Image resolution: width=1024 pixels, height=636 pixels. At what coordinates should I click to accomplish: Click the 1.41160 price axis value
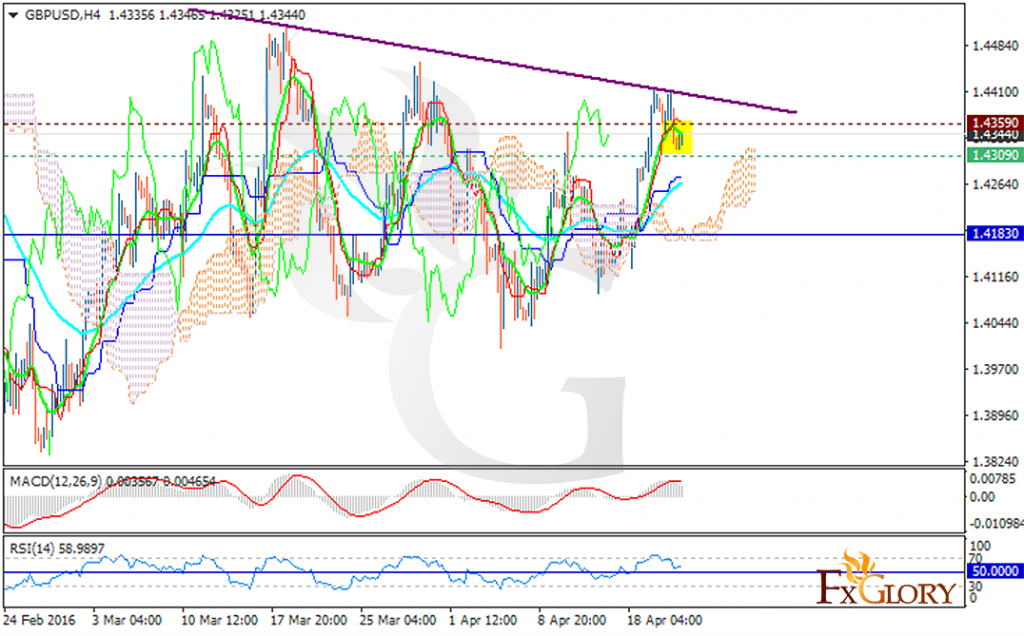tap(995, 277)
